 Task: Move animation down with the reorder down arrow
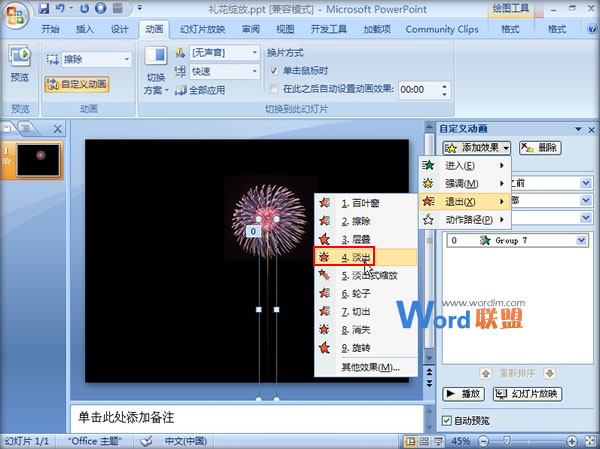550,374
